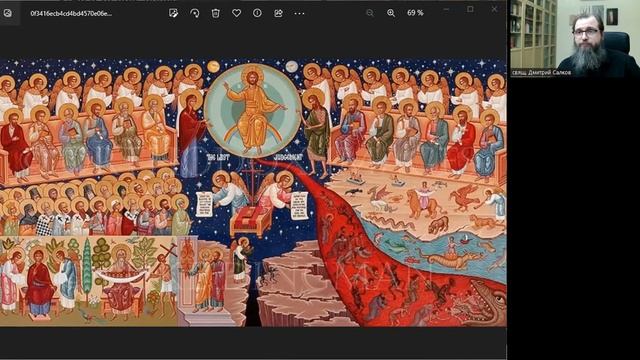This screenshot has width=640, height=360.
Task: Zoom out with magnifier minus icon
Action: 370,13
